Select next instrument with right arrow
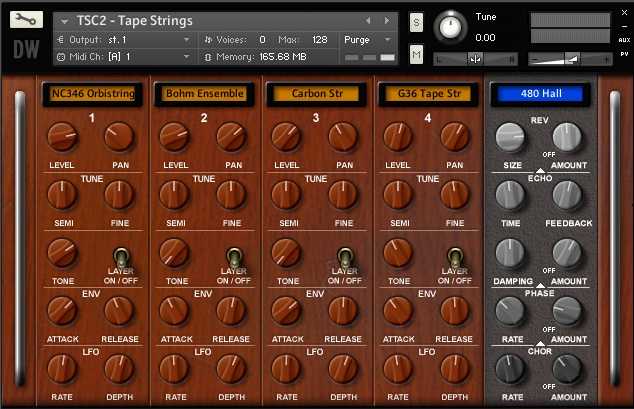This screenshot has height=409, width=634. click(389, 20)
